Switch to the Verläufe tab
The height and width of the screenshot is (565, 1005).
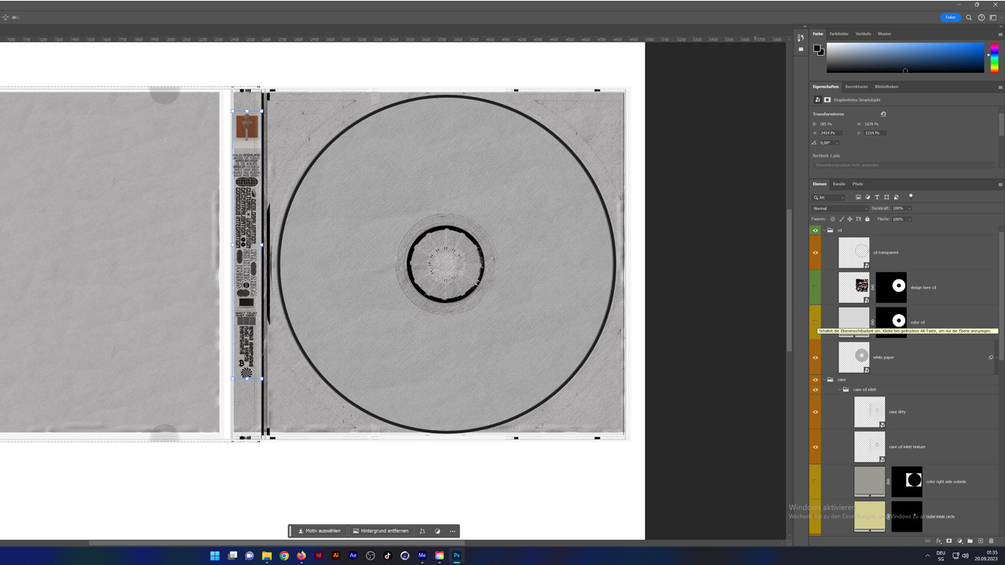(863, 34)
